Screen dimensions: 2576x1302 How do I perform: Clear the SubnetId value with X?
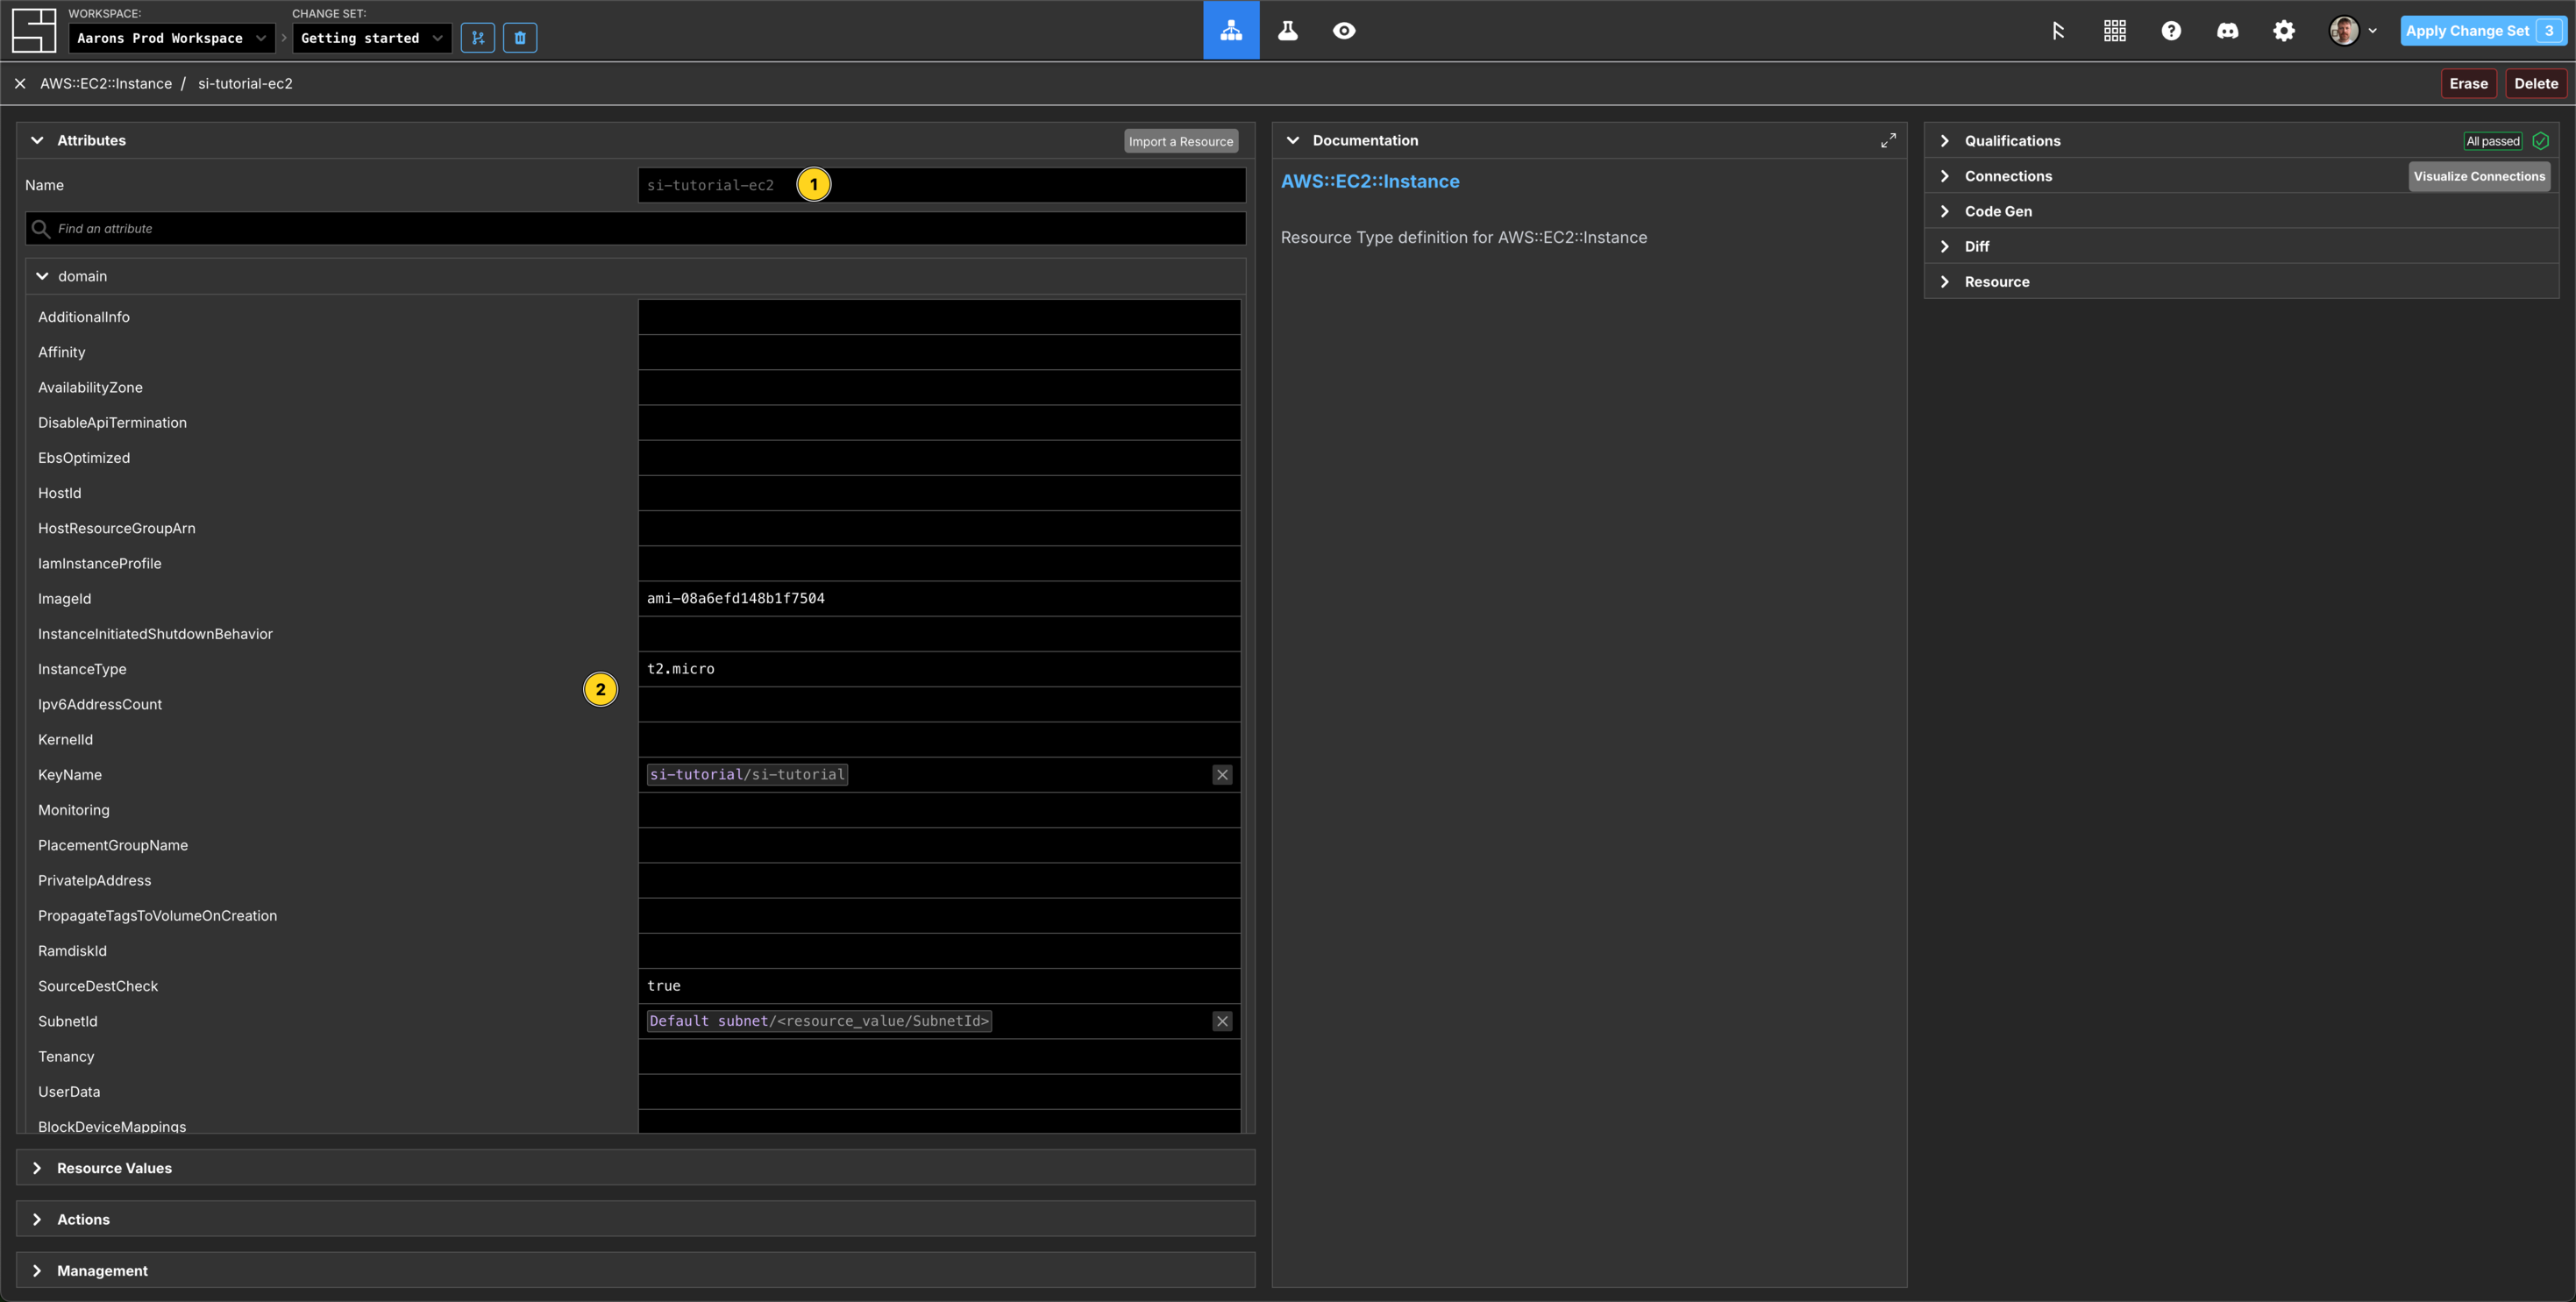pos(1222,1021)
